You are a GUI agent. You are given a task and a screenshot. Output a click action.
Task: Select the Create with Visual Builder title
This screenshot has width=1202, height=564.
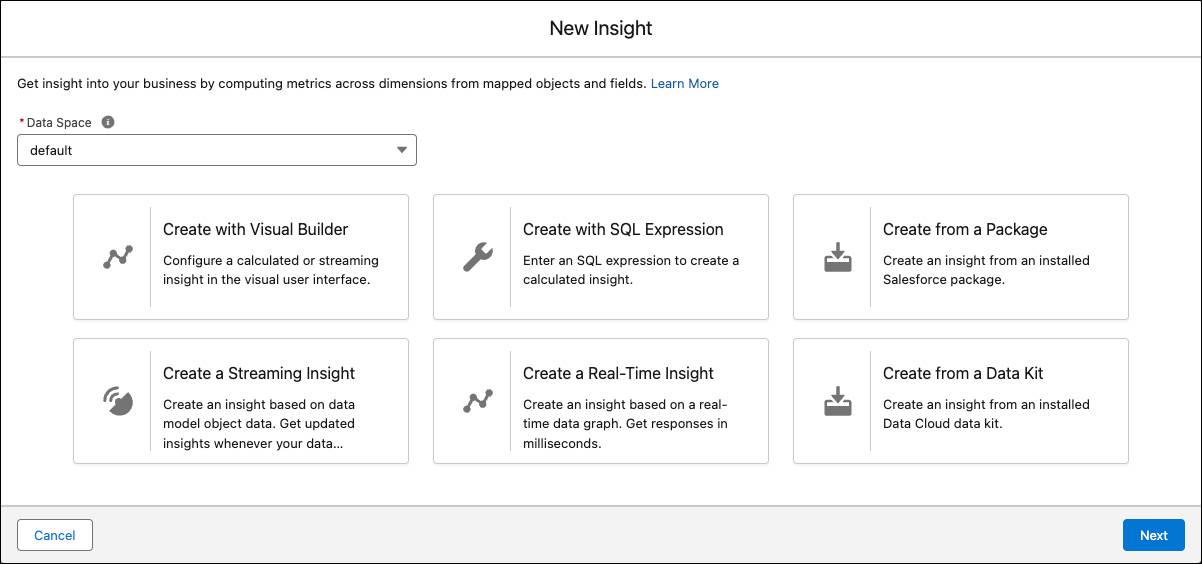pos(255,229)
